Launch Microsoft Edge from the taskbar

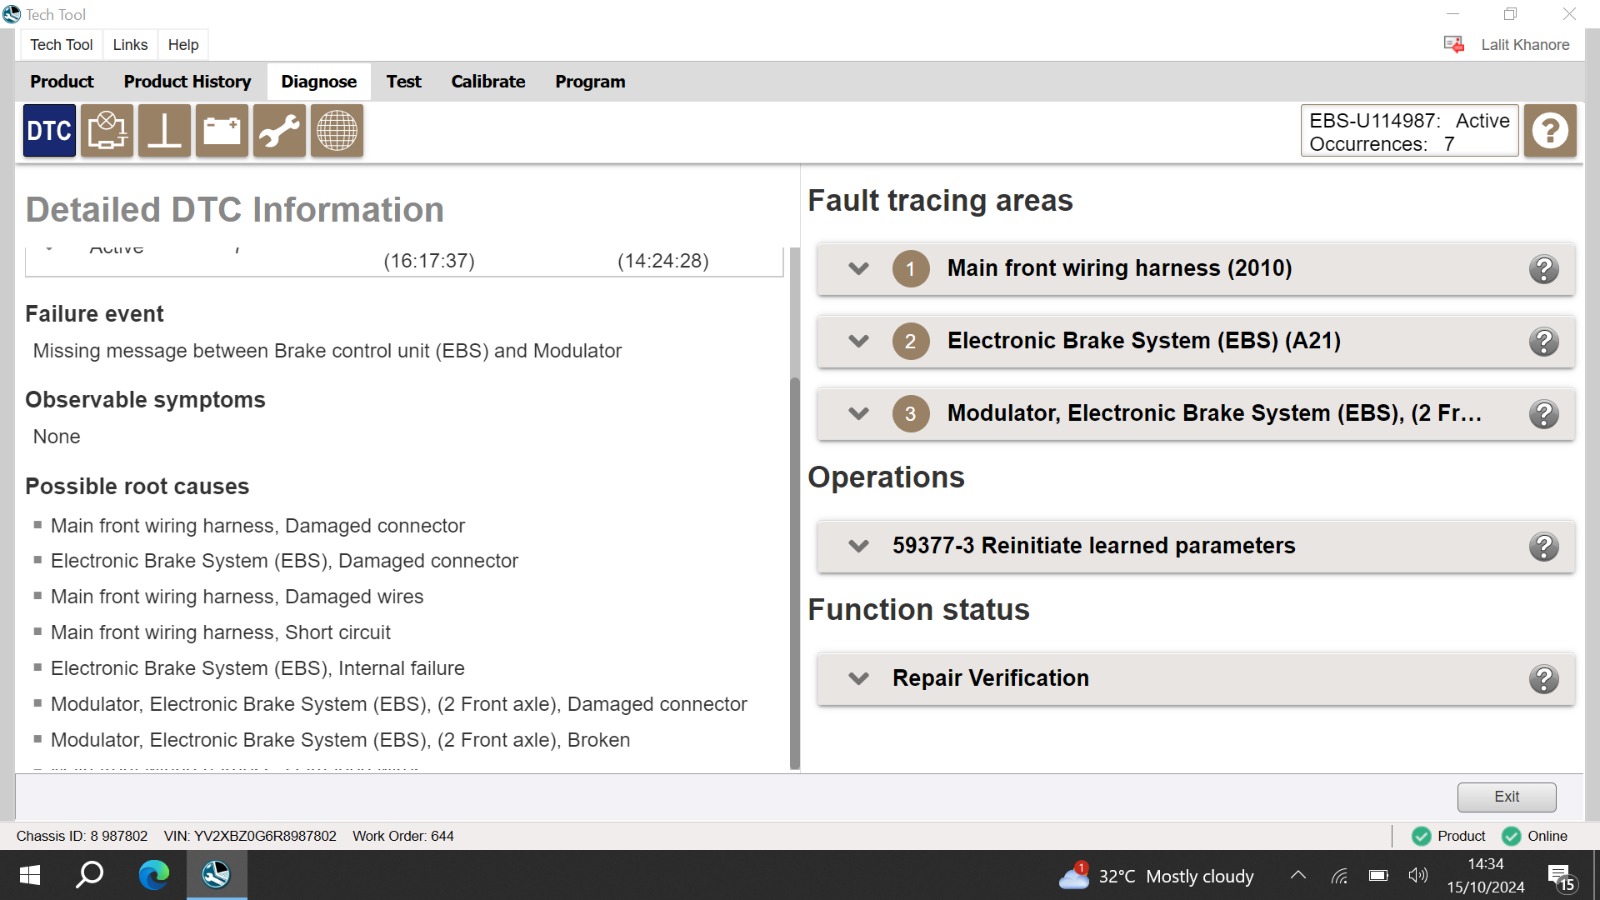pyautogui.click(x=153, y=876)
